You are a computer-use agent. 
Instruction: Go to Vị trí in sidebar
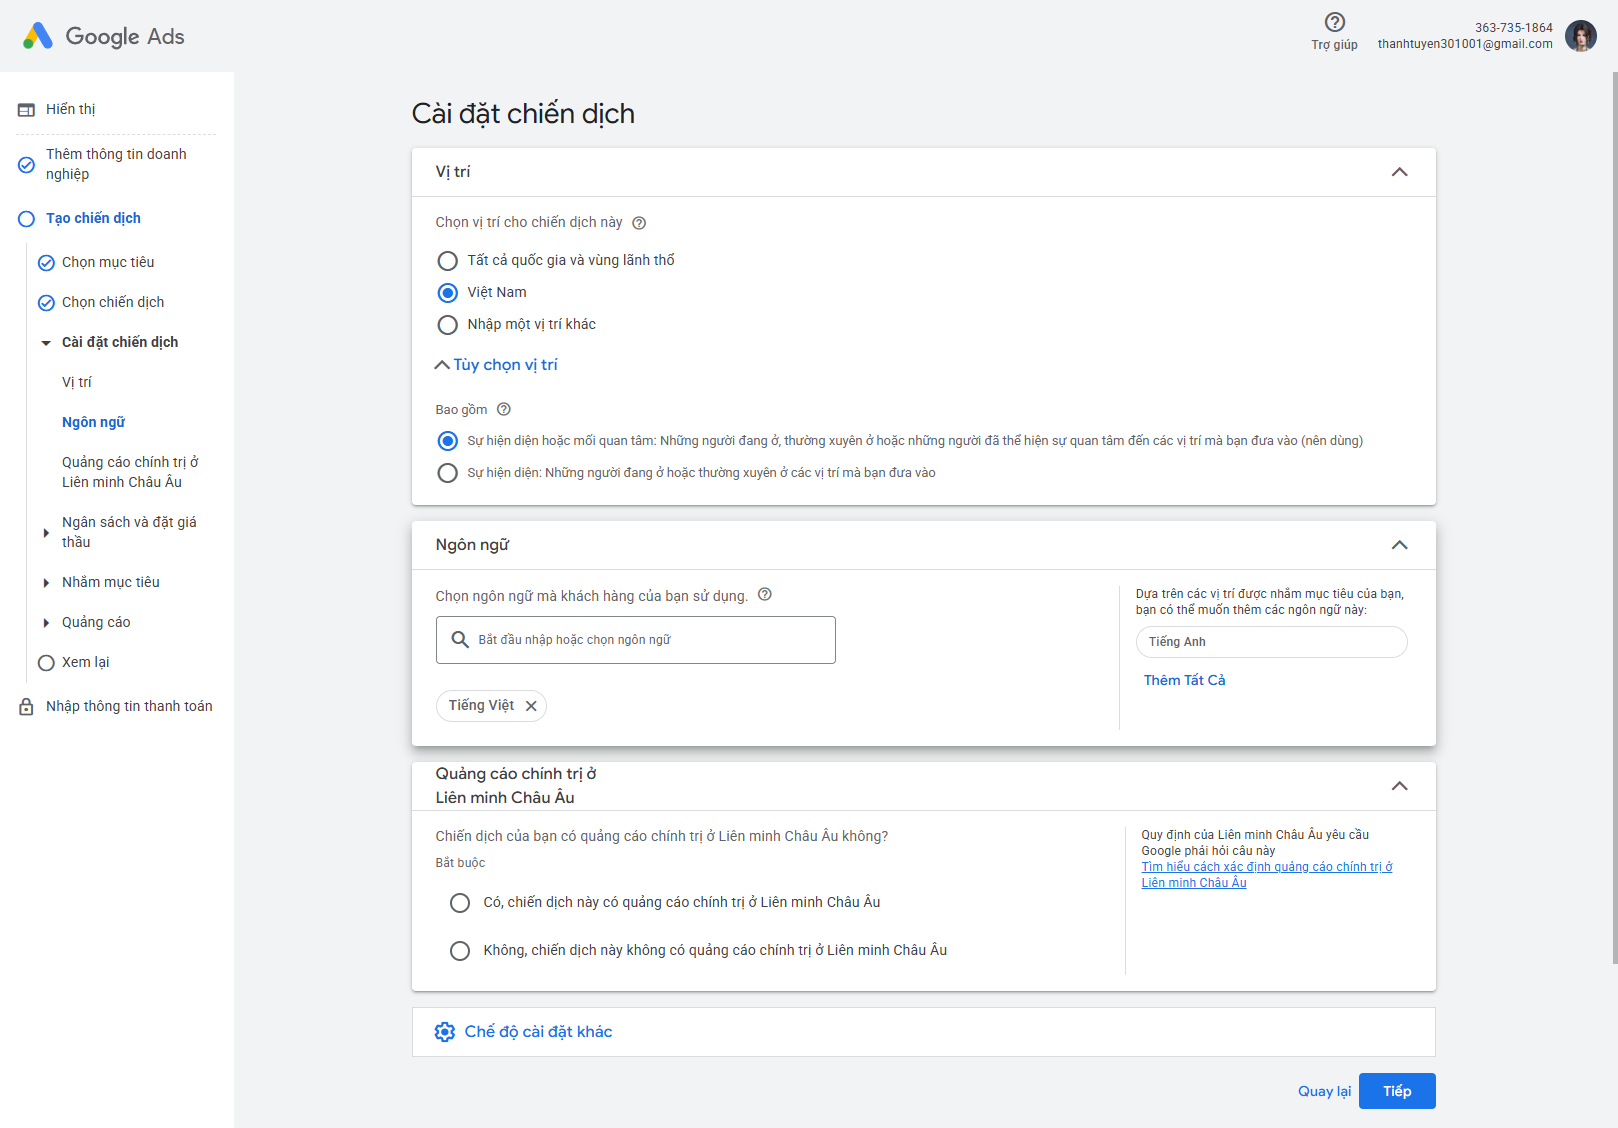pos(77,382)
